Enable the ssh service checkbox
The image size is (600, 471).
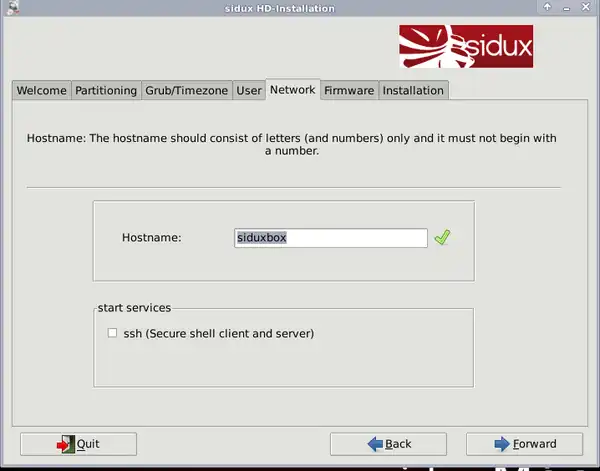113,333
